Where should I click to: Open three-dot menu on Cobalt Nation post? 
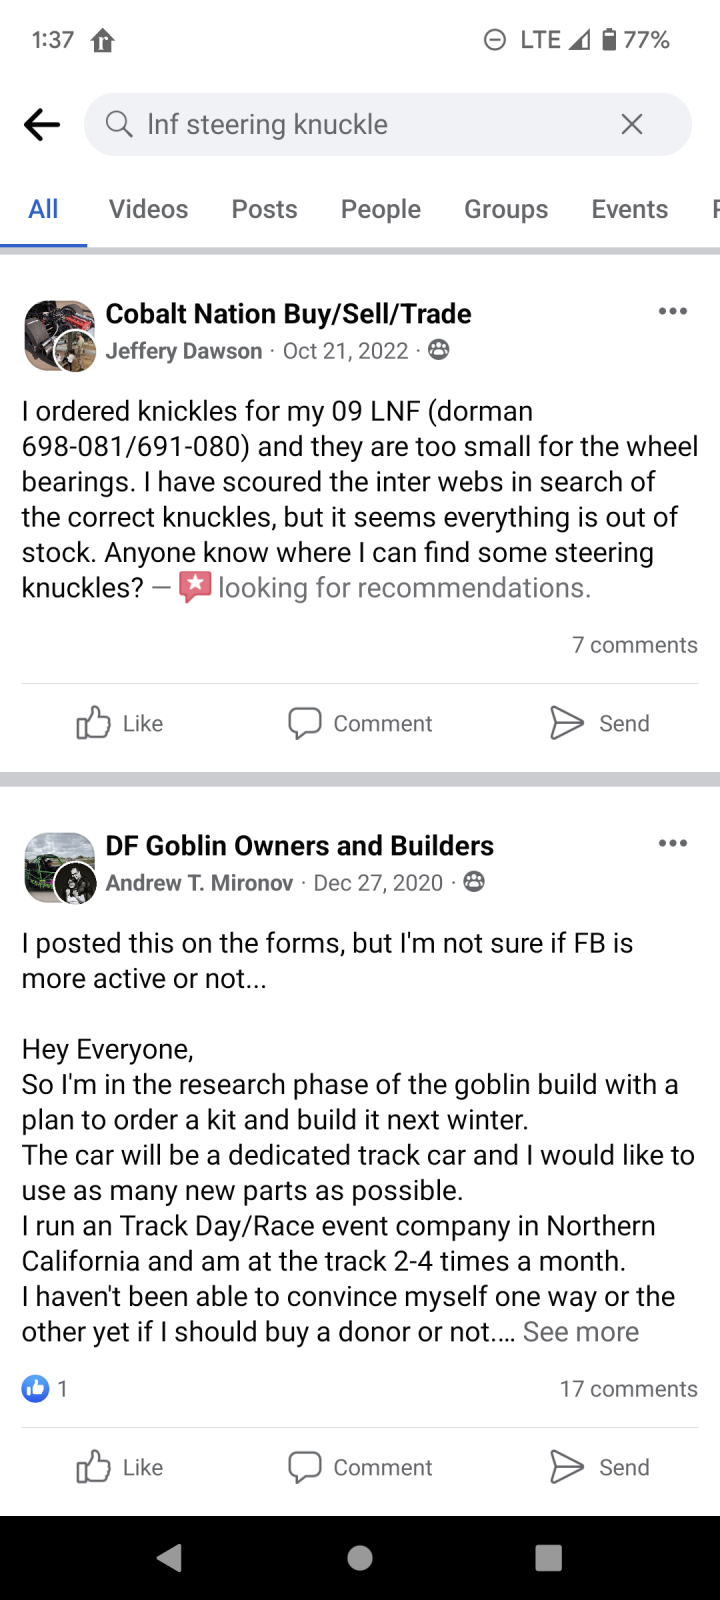[673, 311]
